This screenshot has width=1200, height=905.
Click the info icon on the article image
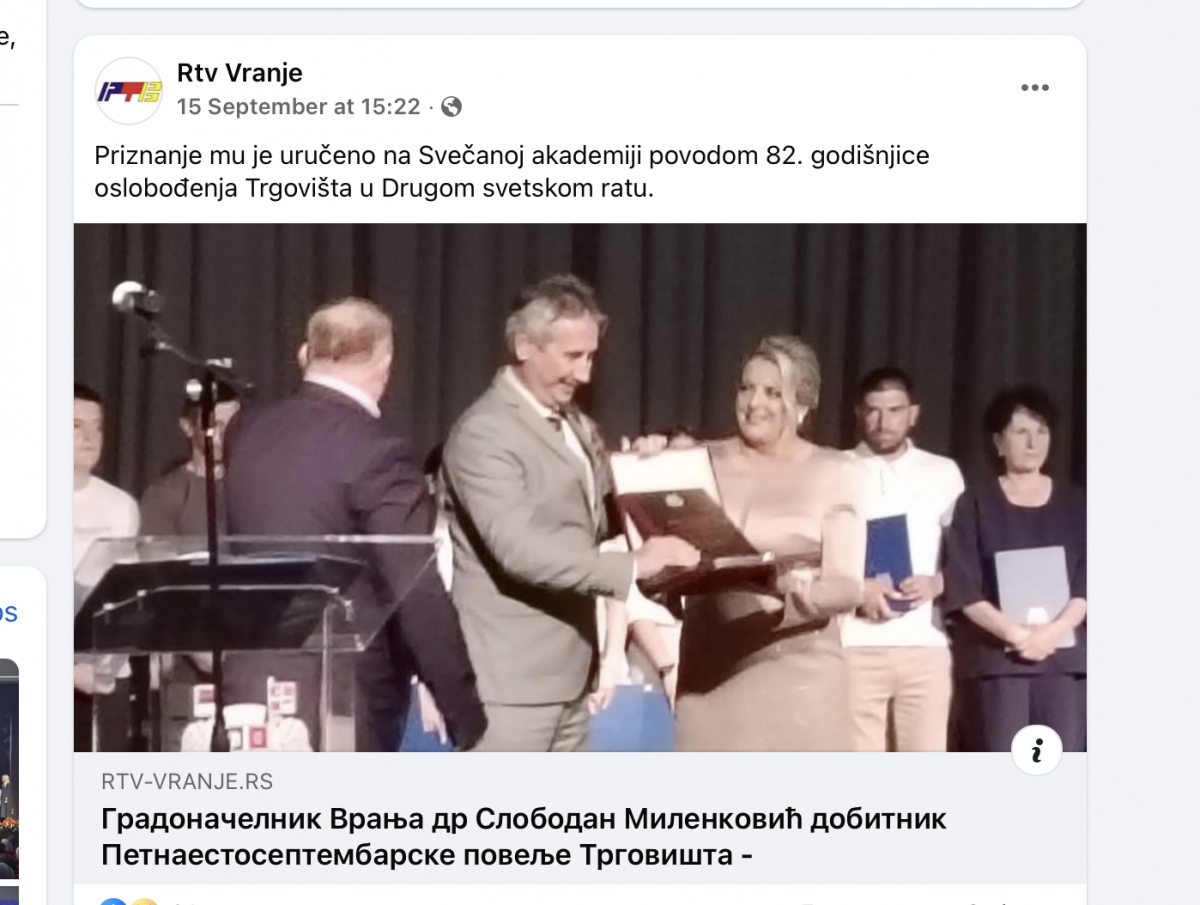click(x=1037, y=750)
